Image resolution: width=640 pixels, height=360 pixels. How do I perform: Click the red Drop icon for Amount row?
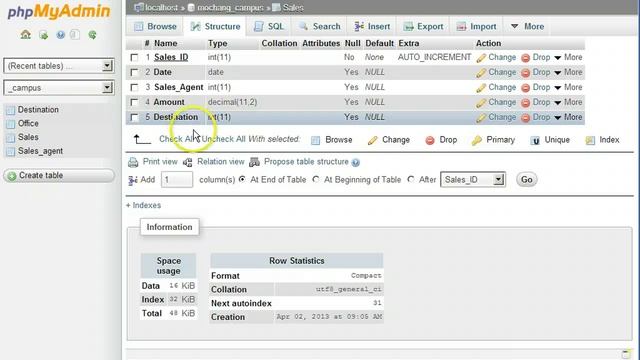pos(526,102)
